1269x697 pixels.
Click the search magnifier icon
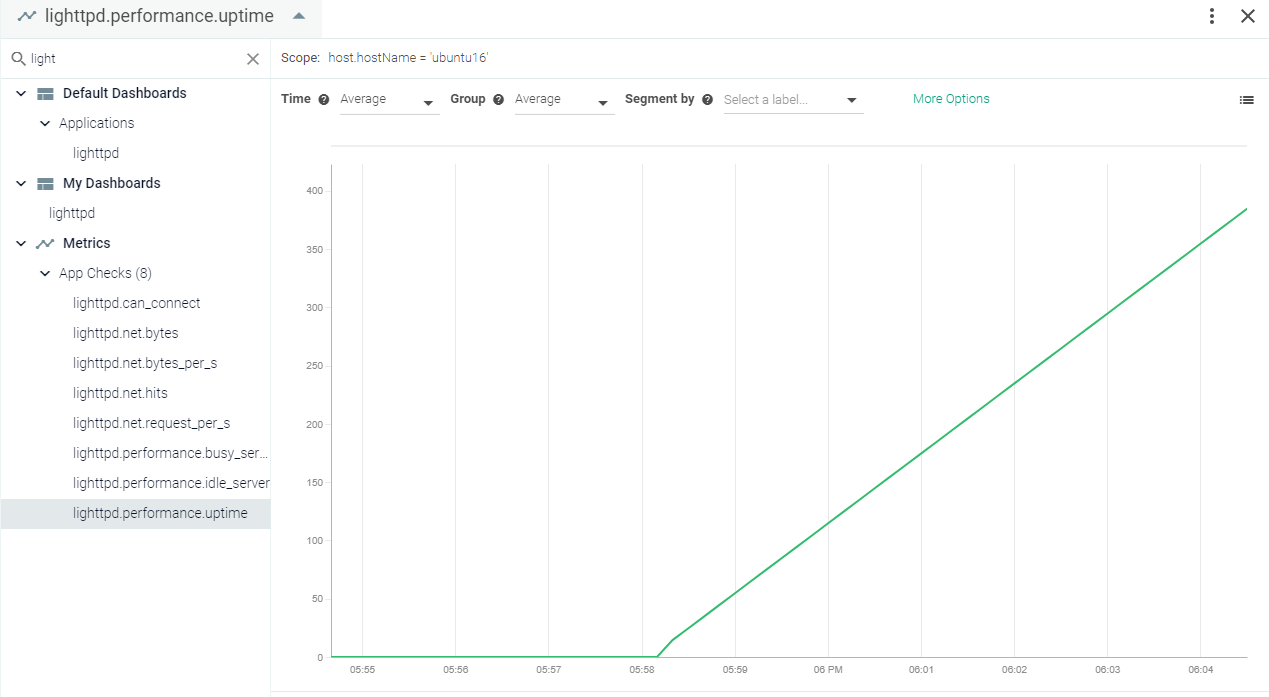click(x=18, y=59)
